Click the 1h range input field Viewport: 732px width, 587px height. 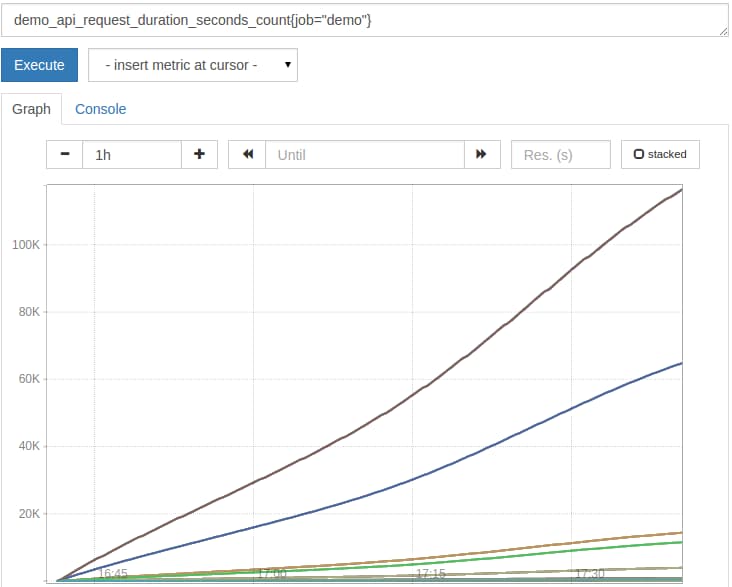[132, 154]
